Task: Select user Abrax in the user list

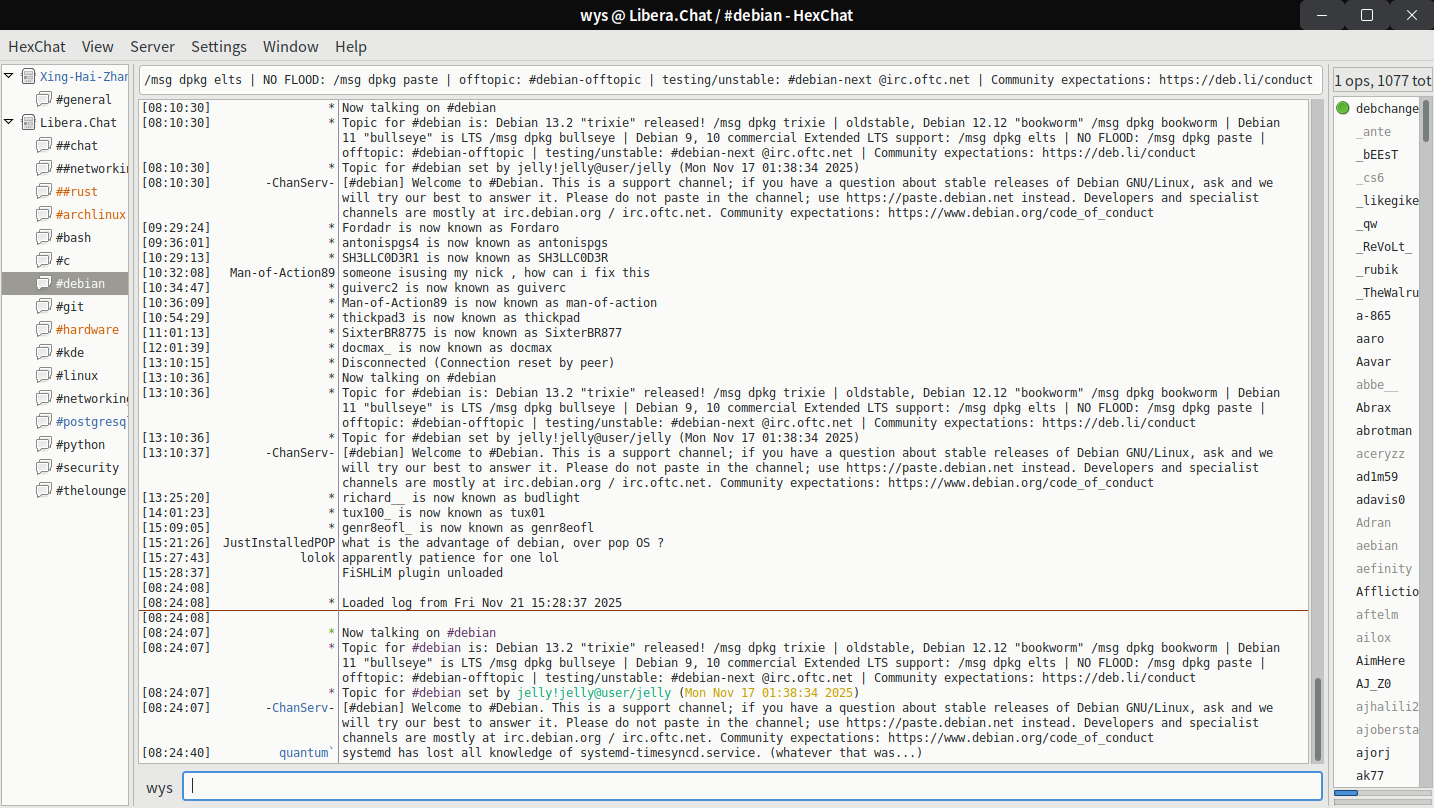Action: click(x=1373, y=407)
